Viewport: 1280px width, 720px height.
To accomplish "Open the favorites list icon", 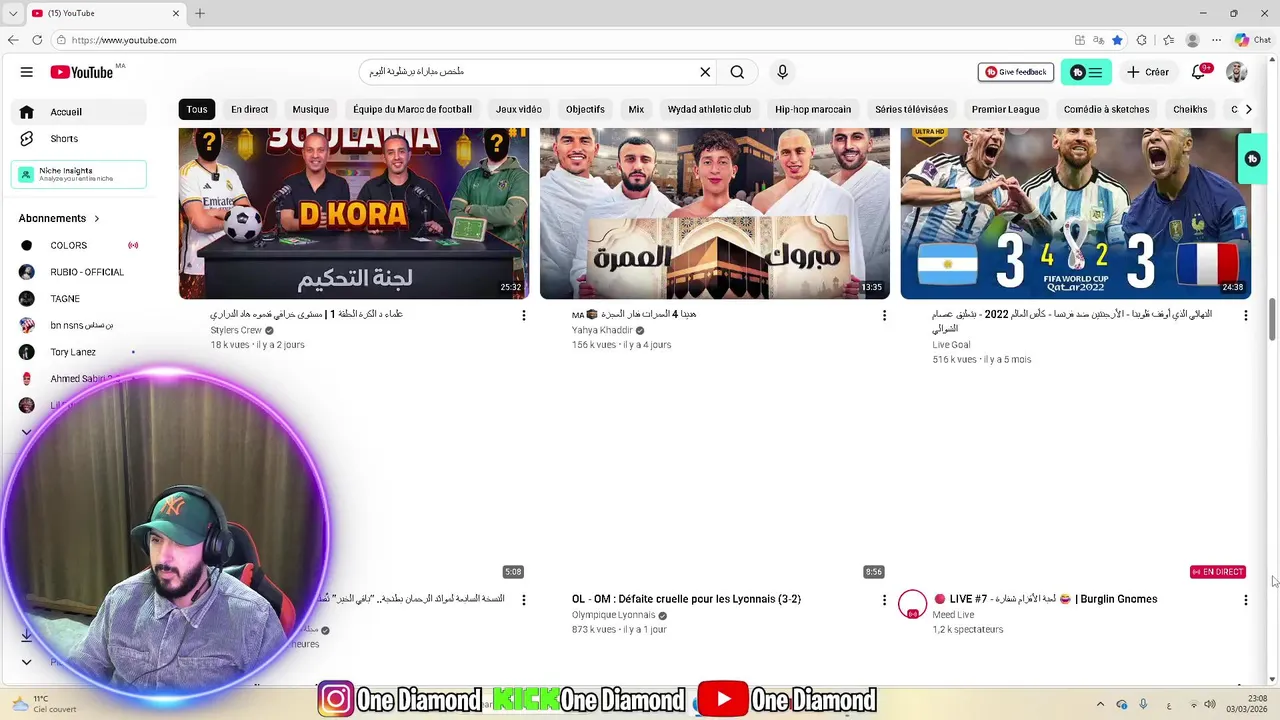I will tap(1168, 40).
